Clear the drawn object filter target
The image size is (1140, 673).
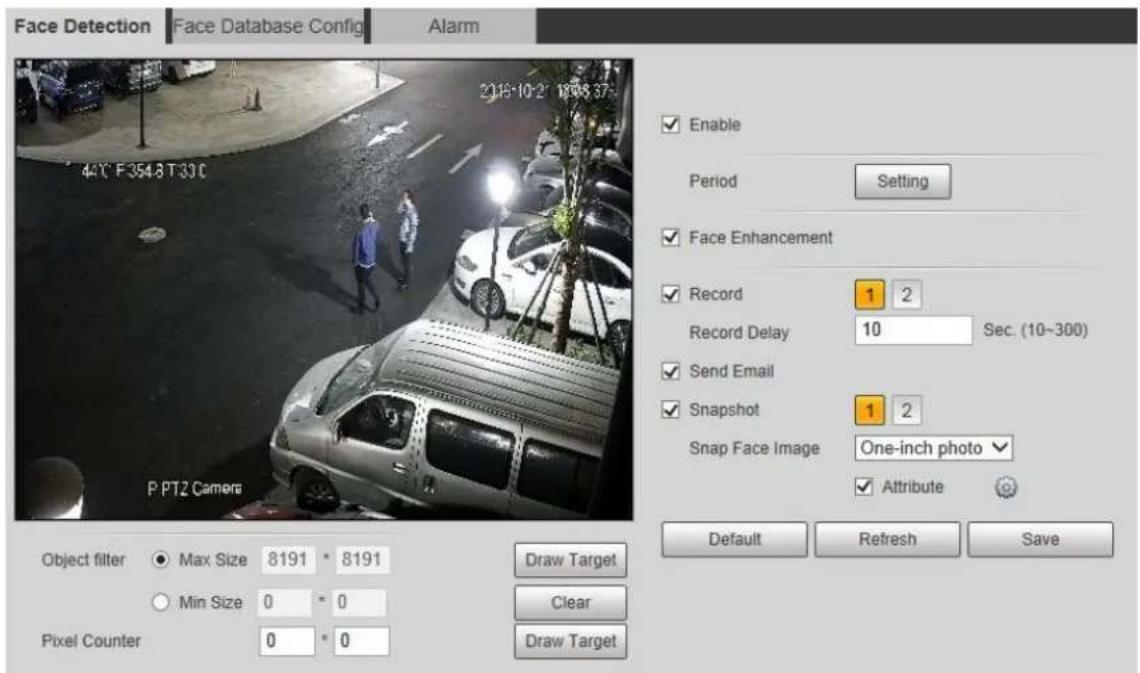click(x=571, y=603)
